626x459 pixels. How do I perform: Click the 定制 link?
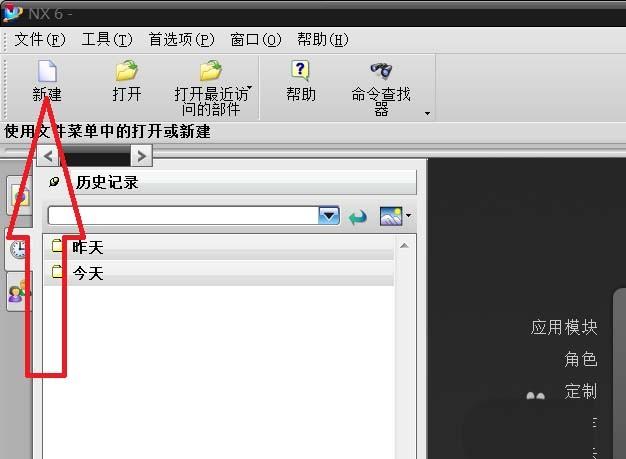(580, 391)
